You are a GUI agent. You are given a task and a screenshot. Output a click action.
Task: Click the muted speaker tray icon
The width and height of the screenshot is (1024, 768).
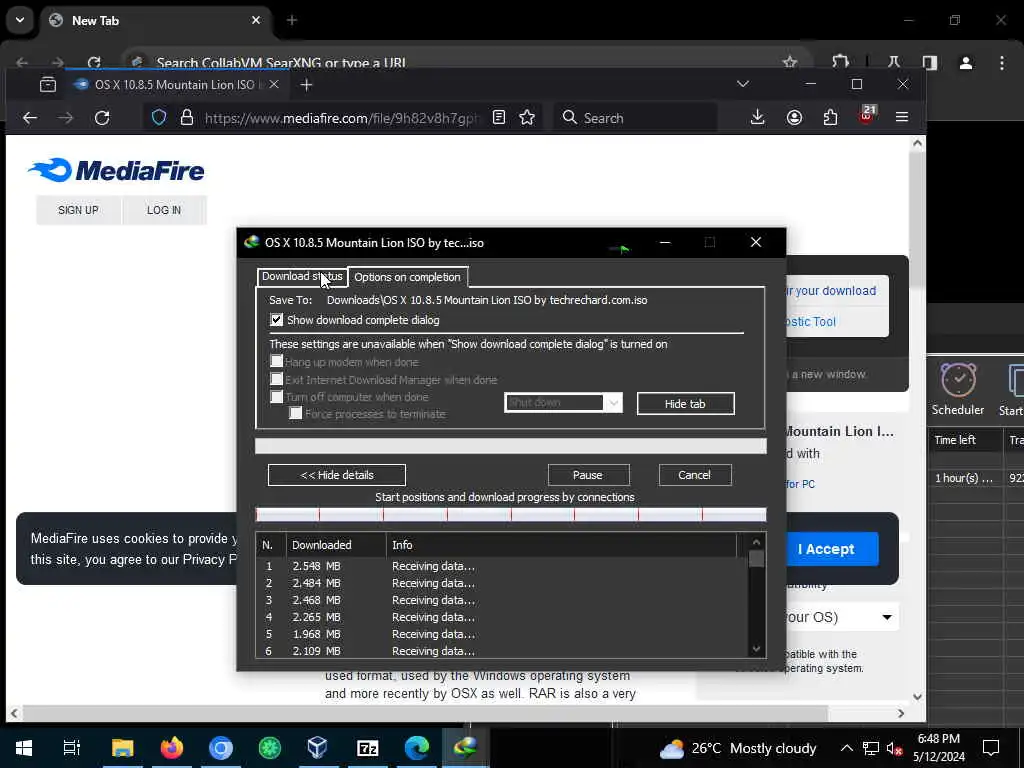click(x=894, y=748)
